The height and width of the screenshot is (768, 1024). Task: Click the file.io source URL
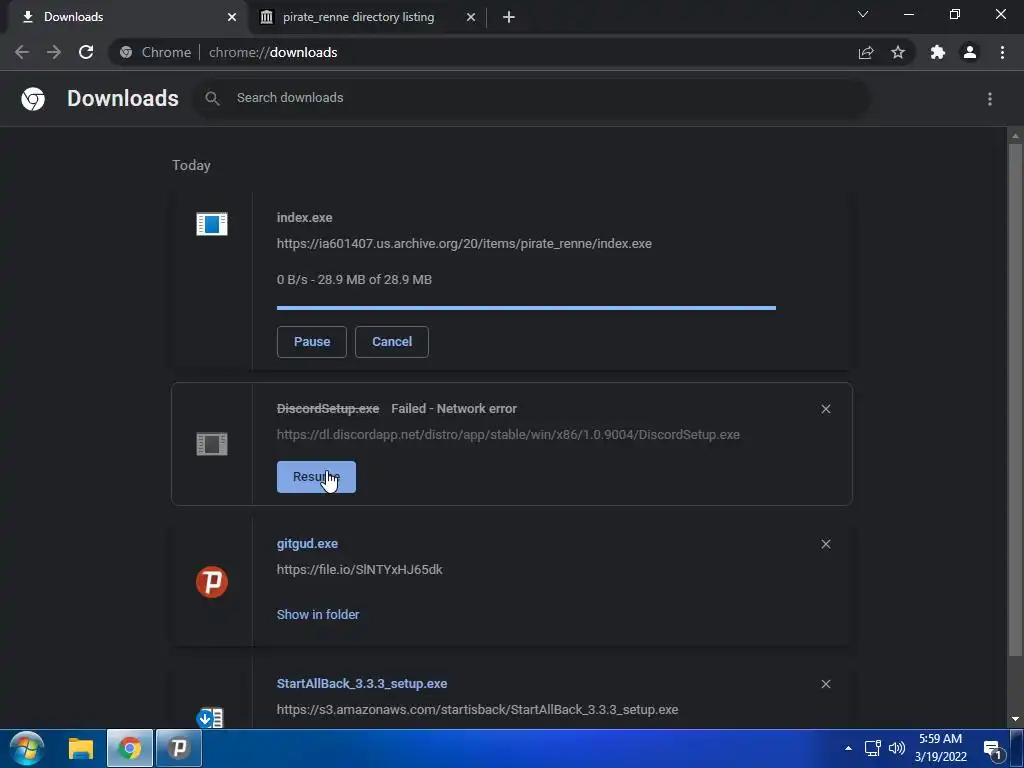coord(360,569)
